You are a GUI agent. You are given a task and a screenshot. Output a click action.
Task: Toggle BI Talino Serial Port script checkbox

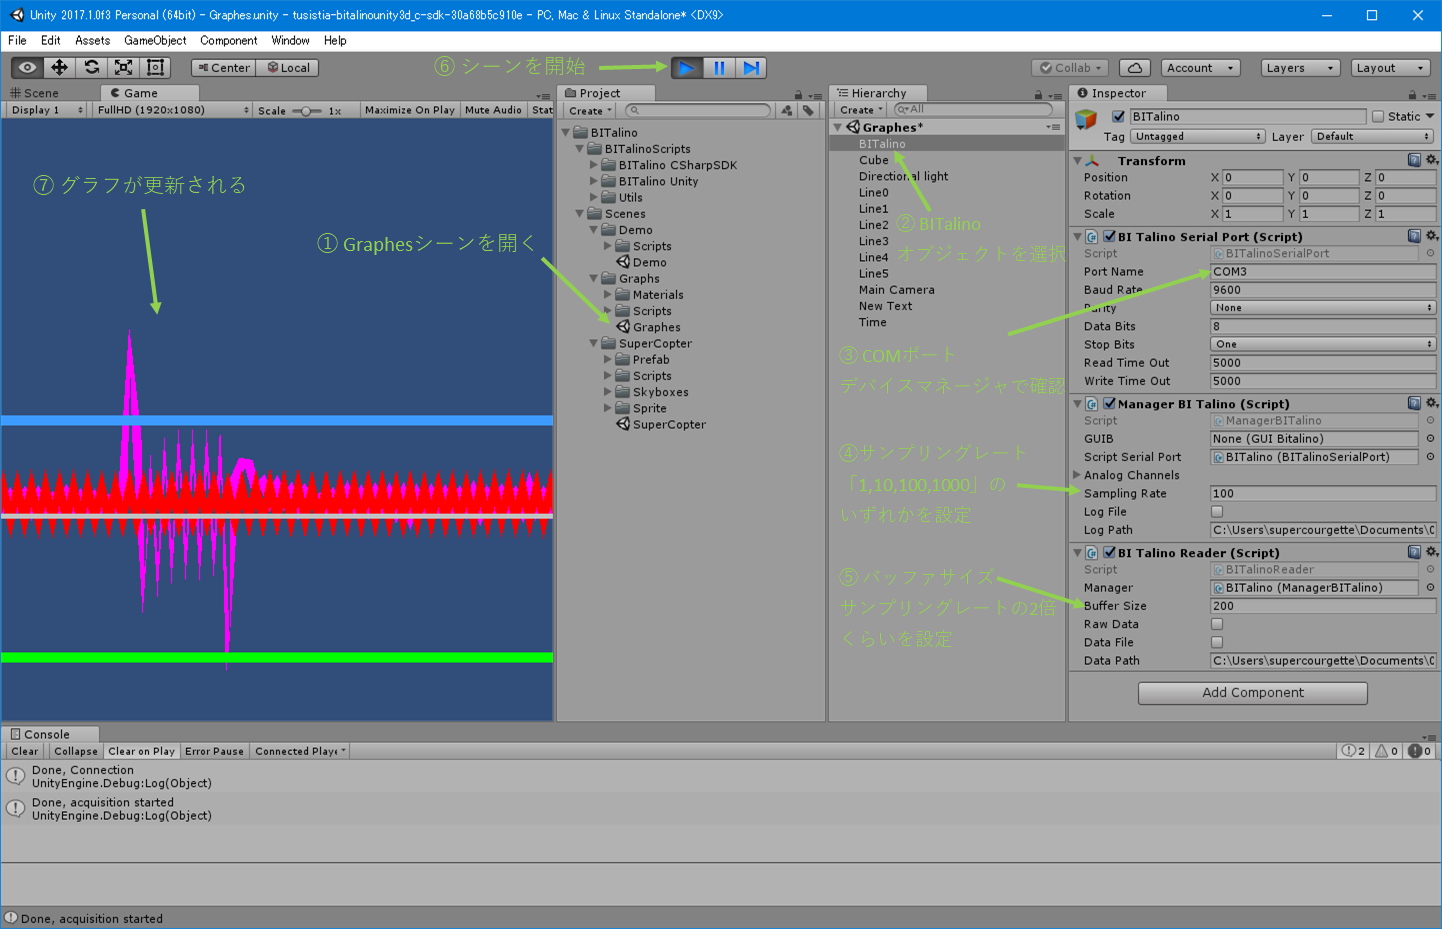tap(1109, 237)
